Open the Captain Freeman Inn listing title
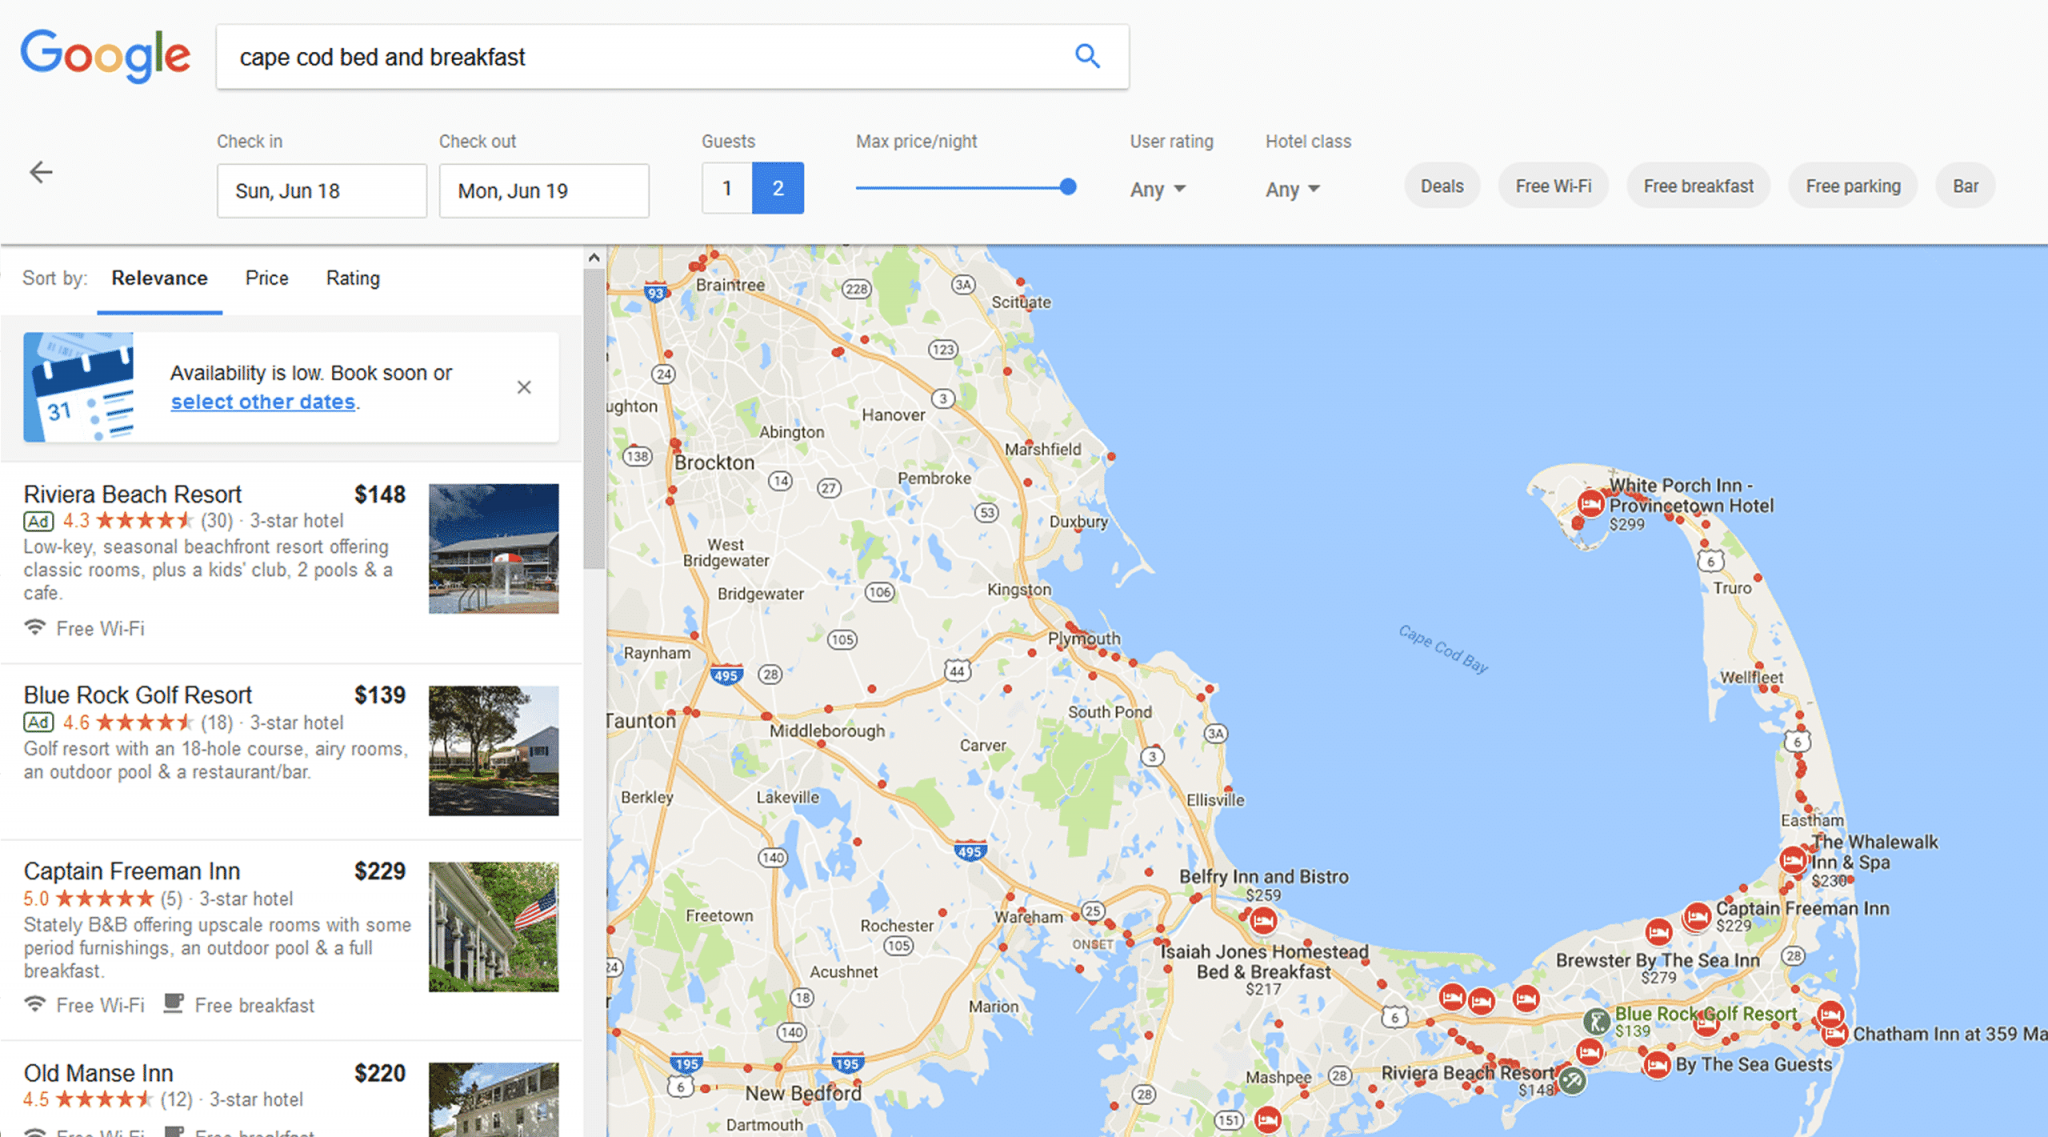The image size is (2048, 1137). pyautogui.click(x=132, y=871)
